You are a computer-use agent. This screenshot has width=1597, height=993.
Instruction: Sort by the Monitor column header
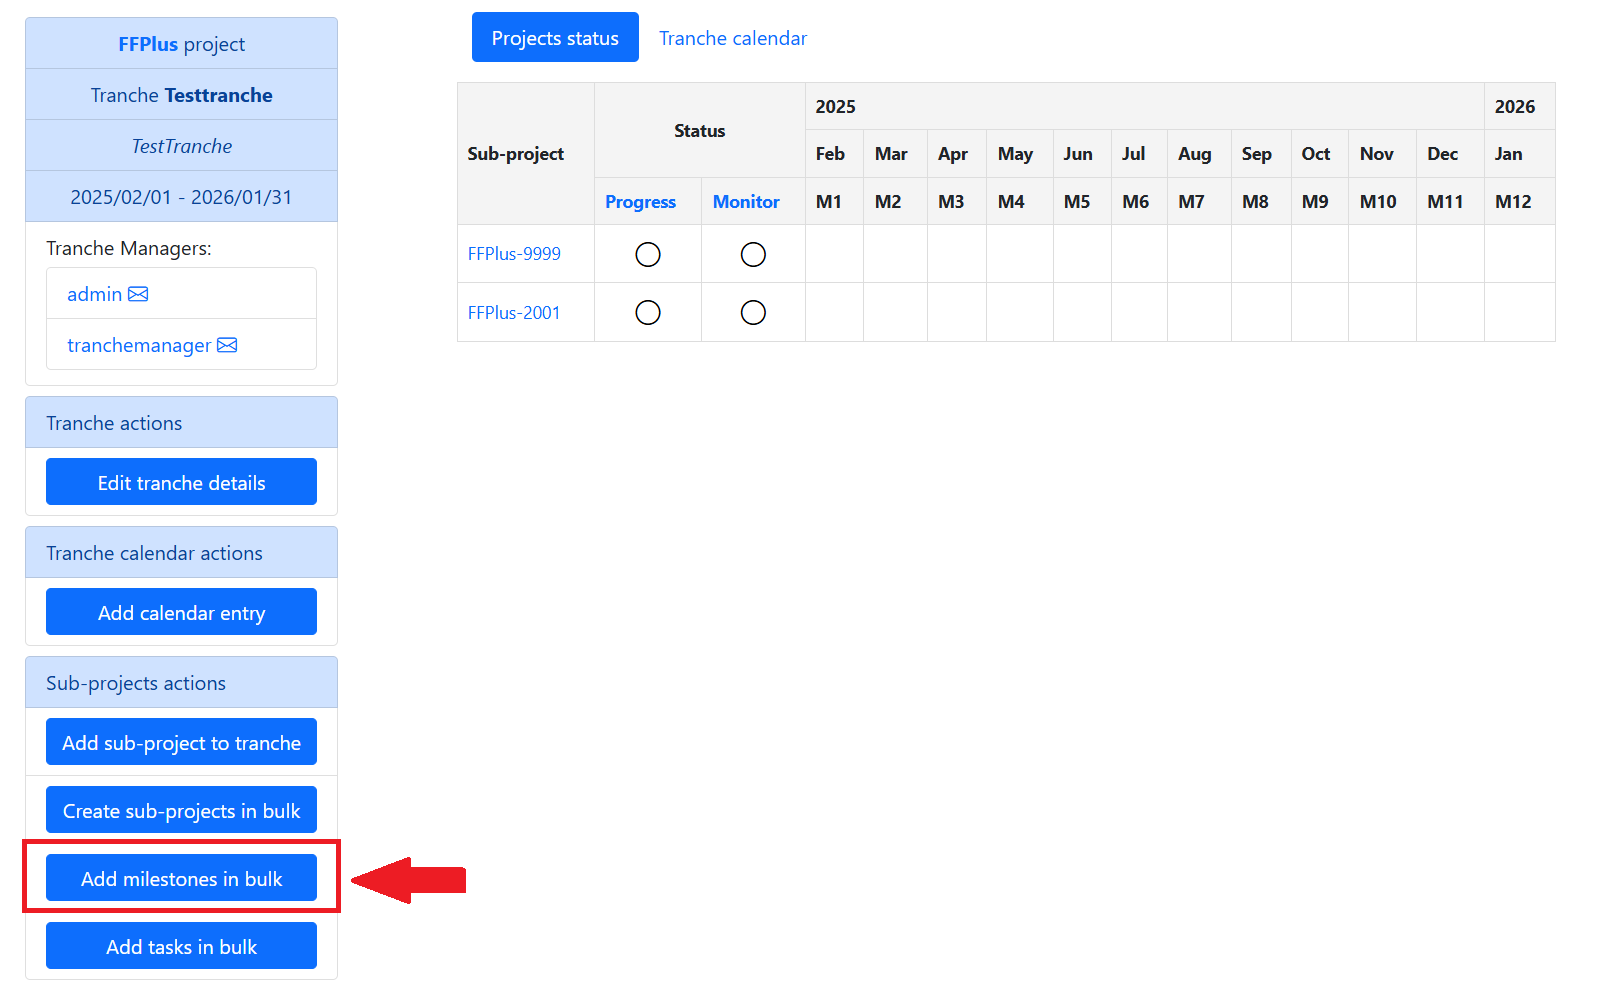coord(746,202)
